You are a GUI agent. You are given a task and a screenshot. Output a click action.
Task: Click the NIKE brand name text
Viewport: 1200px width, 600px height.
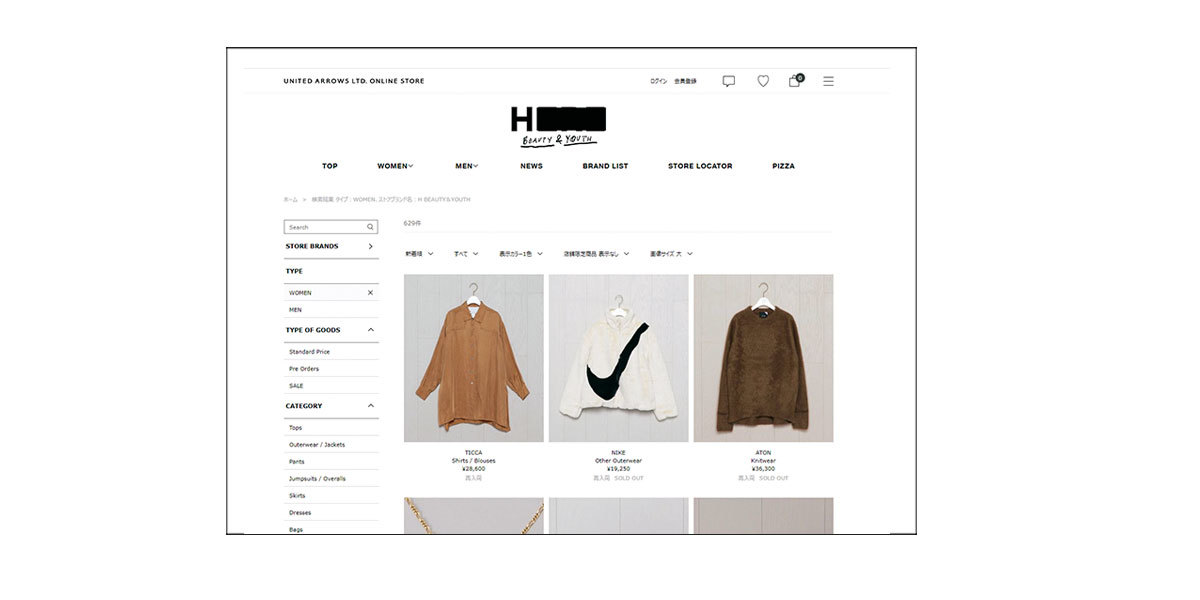click(x=619, y=453)
